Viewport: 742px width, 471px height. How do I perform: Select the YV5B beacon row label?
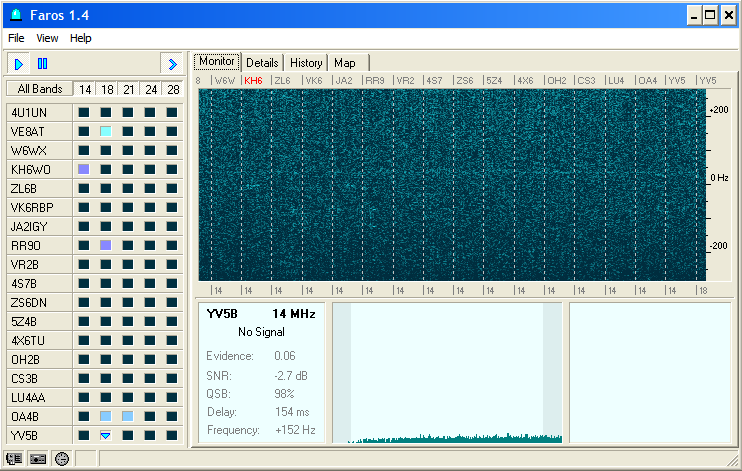[x=40, y=435]
